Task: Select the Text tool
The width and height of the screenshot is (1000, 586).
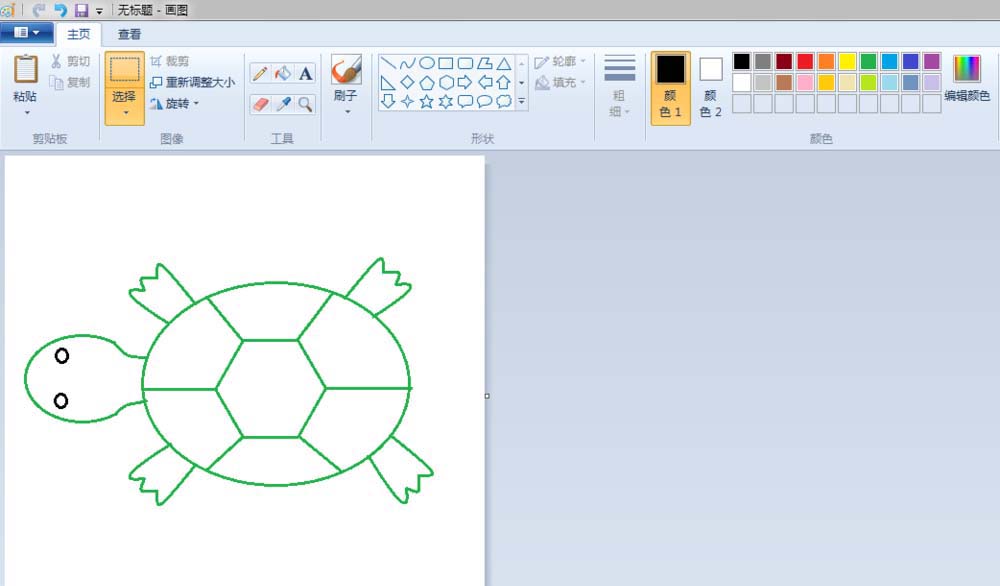Action: [x=305, y=73]
